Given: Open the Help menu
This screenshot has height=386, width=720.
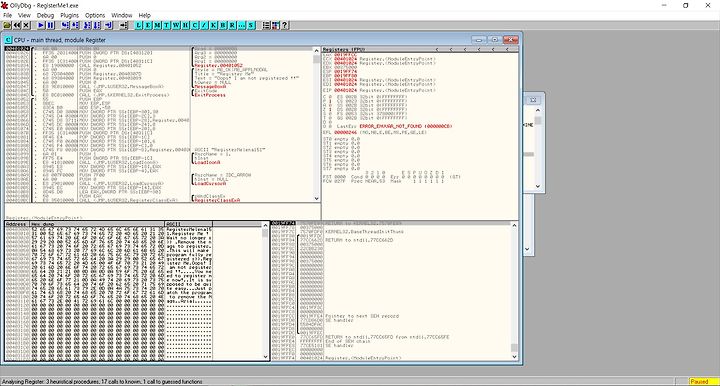Looking at the screenshot, I should (145, 15).
